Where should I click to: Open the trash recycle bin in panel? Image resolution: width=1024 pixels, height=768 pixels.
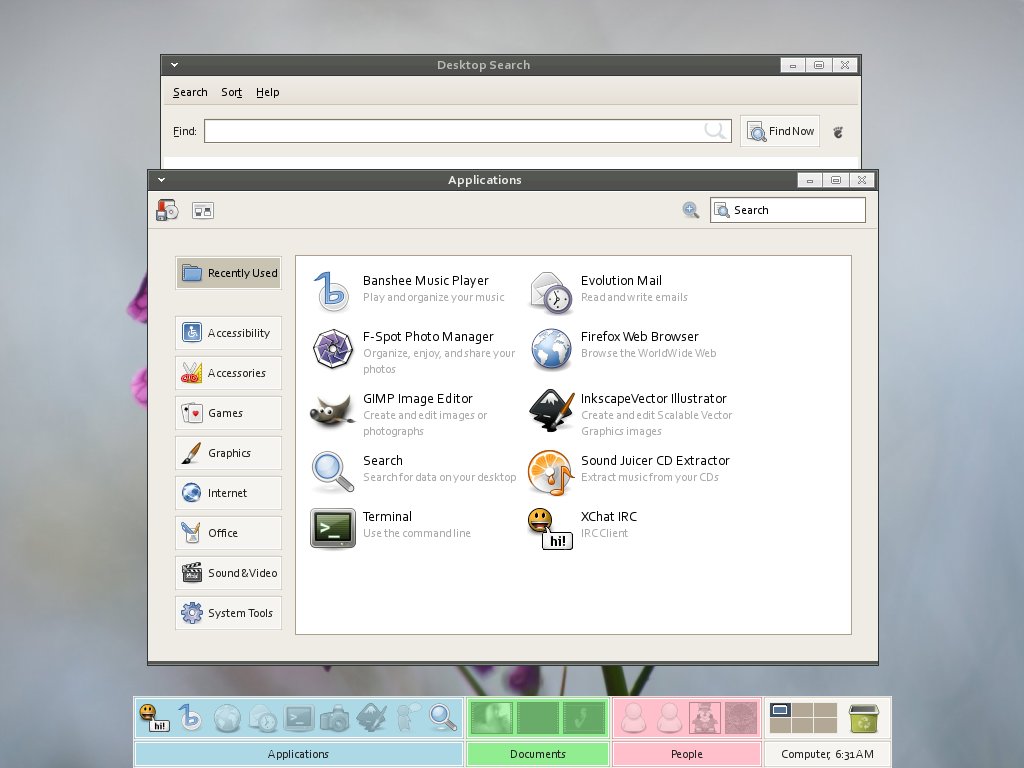tap(863, 718)
